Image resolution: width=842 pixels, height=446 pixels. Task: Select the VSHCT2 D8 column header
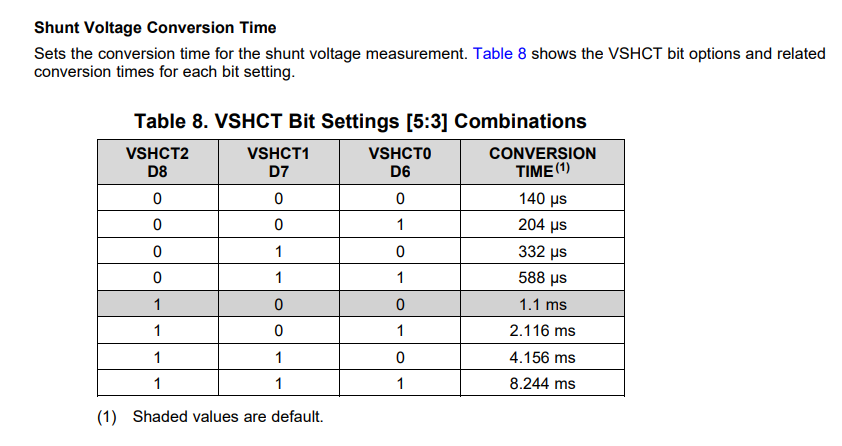[x=157, y=162]
